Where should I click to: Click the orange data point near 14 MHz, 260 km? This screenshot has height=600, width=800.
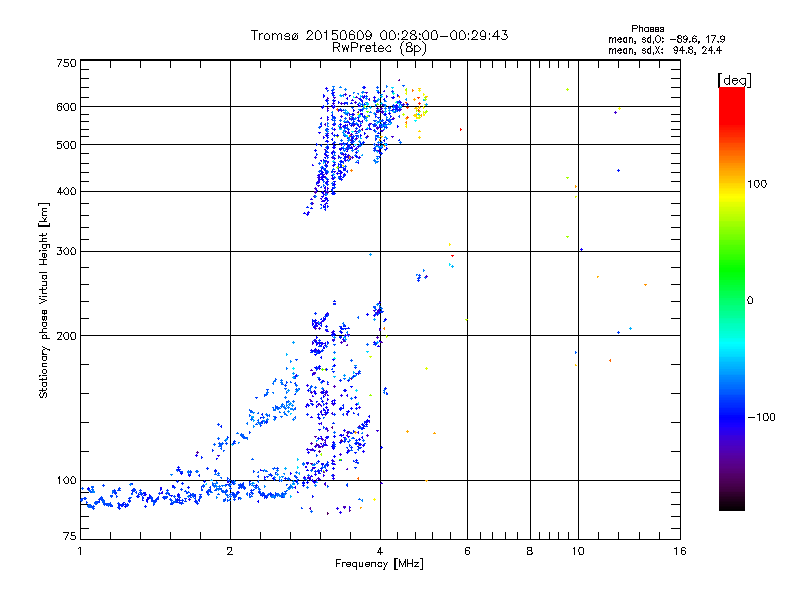(x=645, y=285)
